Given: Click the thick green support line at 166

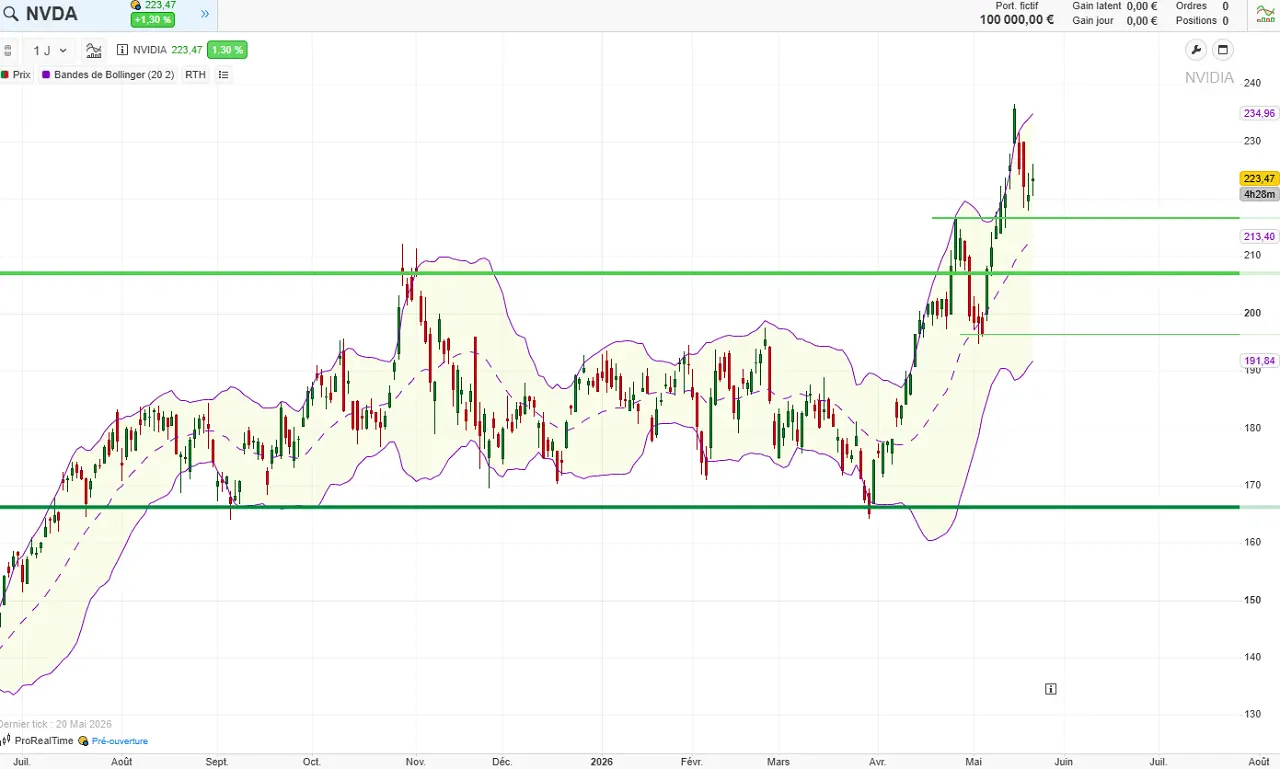Looking at the screenshot, I should [x=620, y=507].
